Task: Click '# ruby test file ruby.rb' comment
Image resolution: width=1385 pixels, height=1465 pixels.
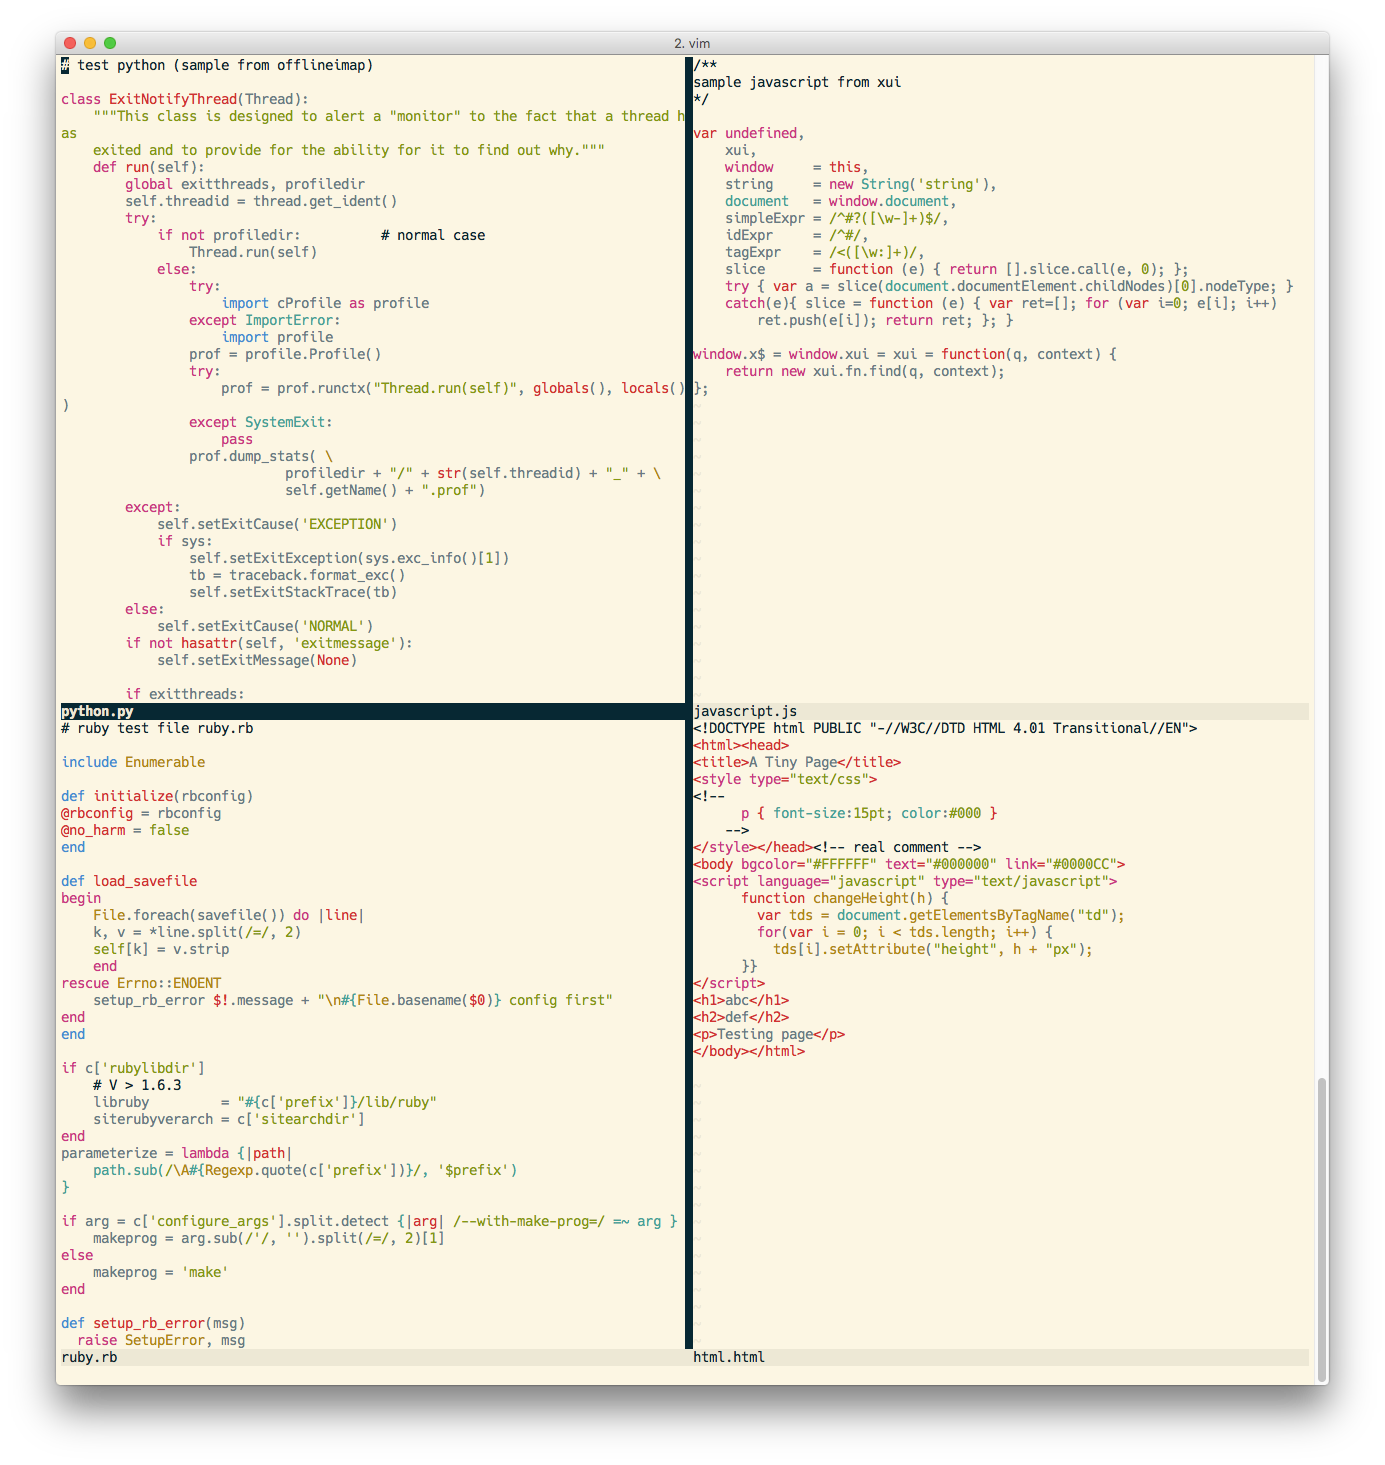Action: 157,728
